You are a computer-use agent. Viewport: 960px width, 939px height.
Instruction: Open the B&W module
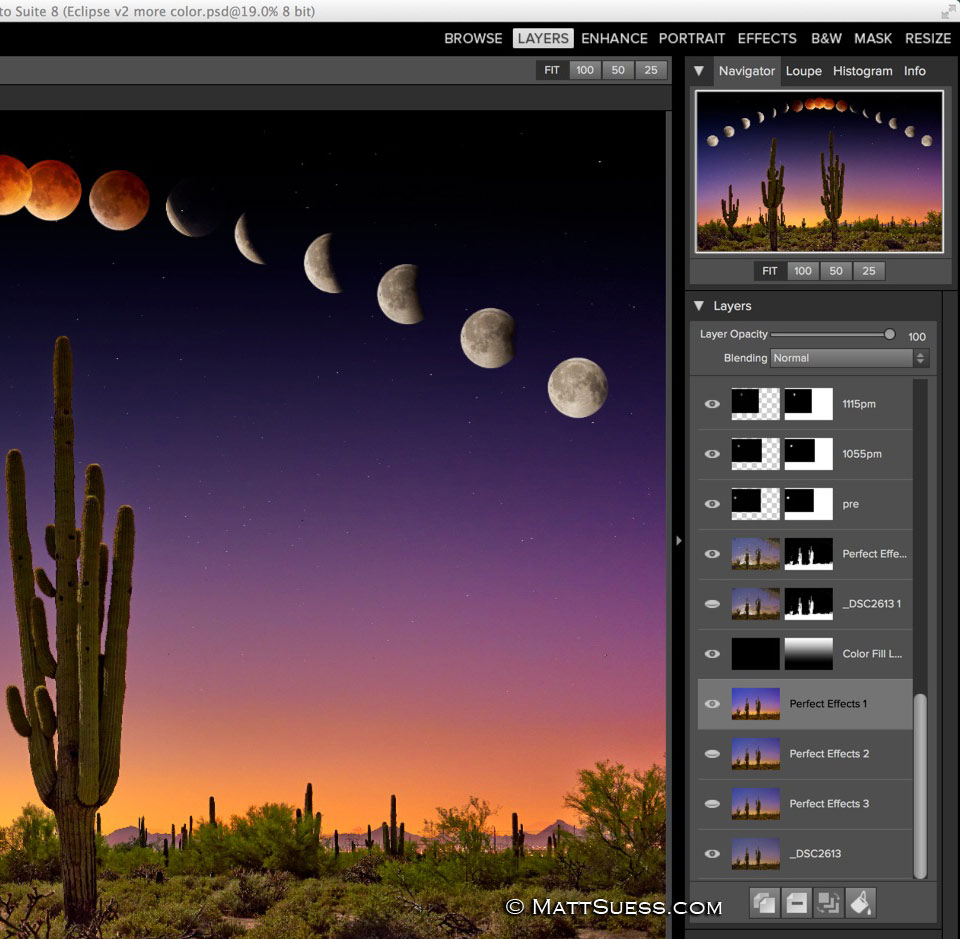[827, 39]
